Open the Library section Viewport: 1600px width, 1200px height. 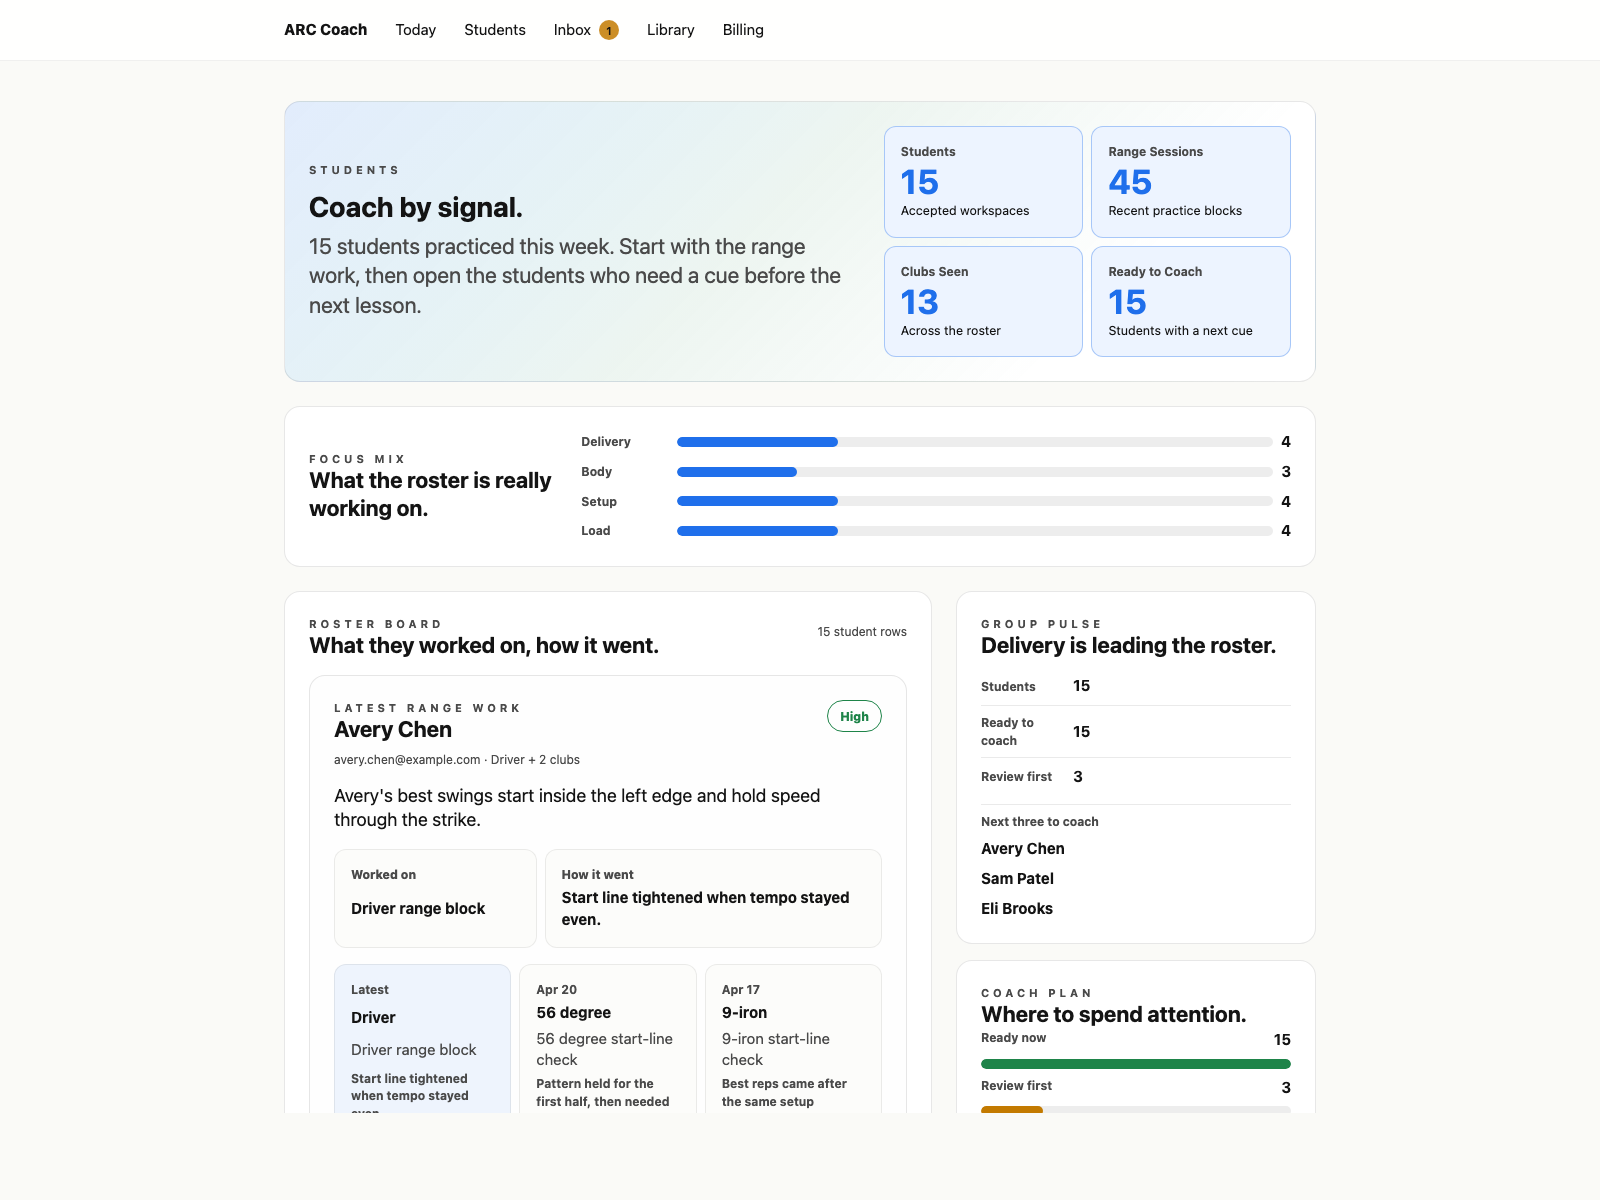tap(670, 30)
